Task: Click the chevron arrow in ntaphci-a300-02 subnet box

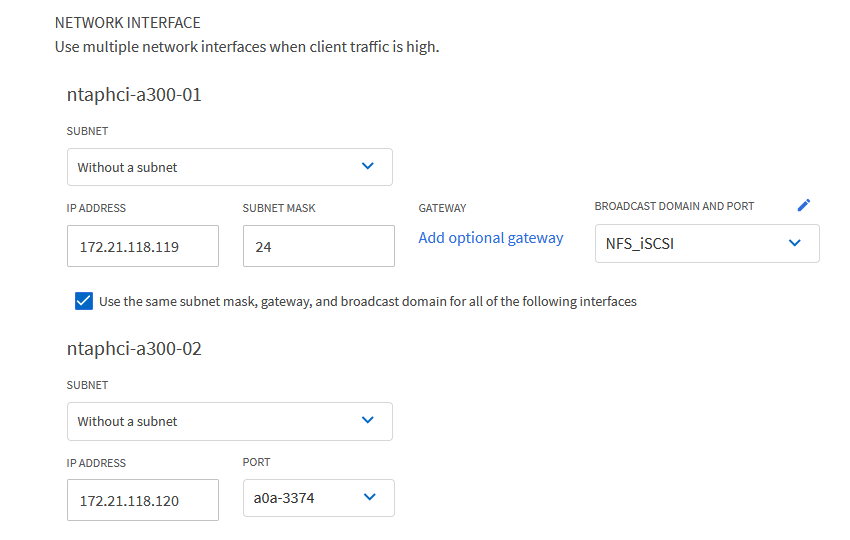Action: point(367,420)
